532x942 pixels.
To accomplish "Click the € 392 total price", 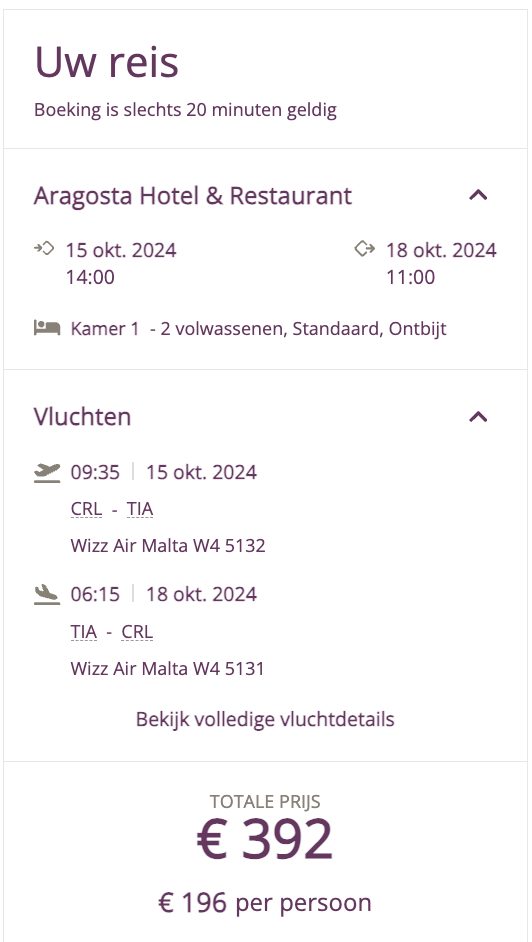I will 265,839.
